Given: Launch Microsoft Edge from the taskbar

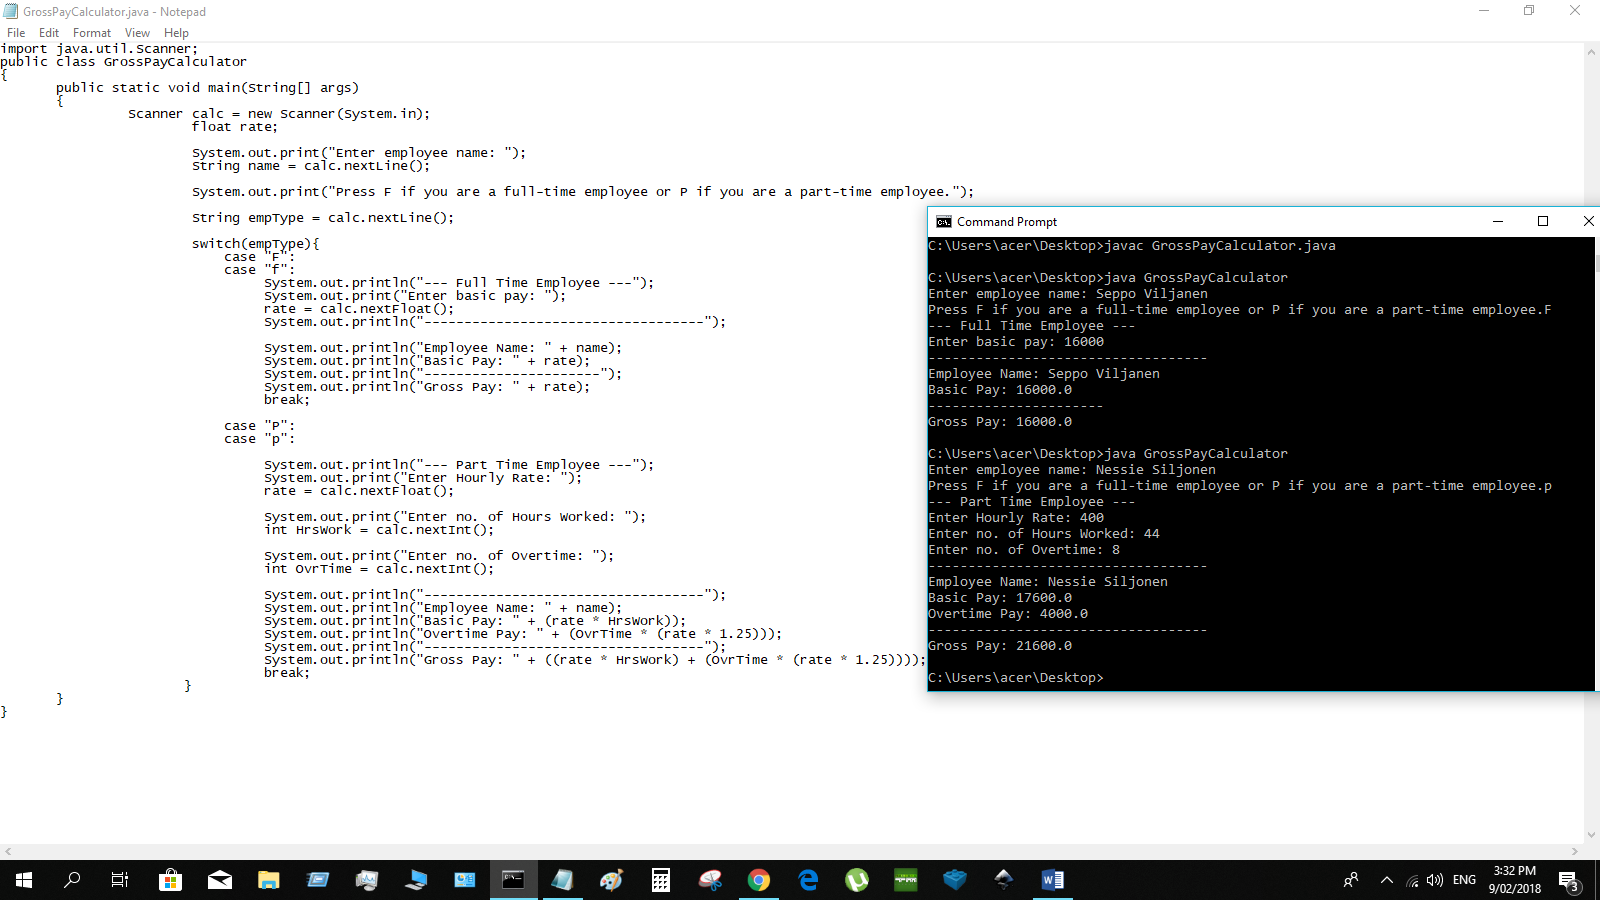Looking at the screenshot, I should coord(808,880).
